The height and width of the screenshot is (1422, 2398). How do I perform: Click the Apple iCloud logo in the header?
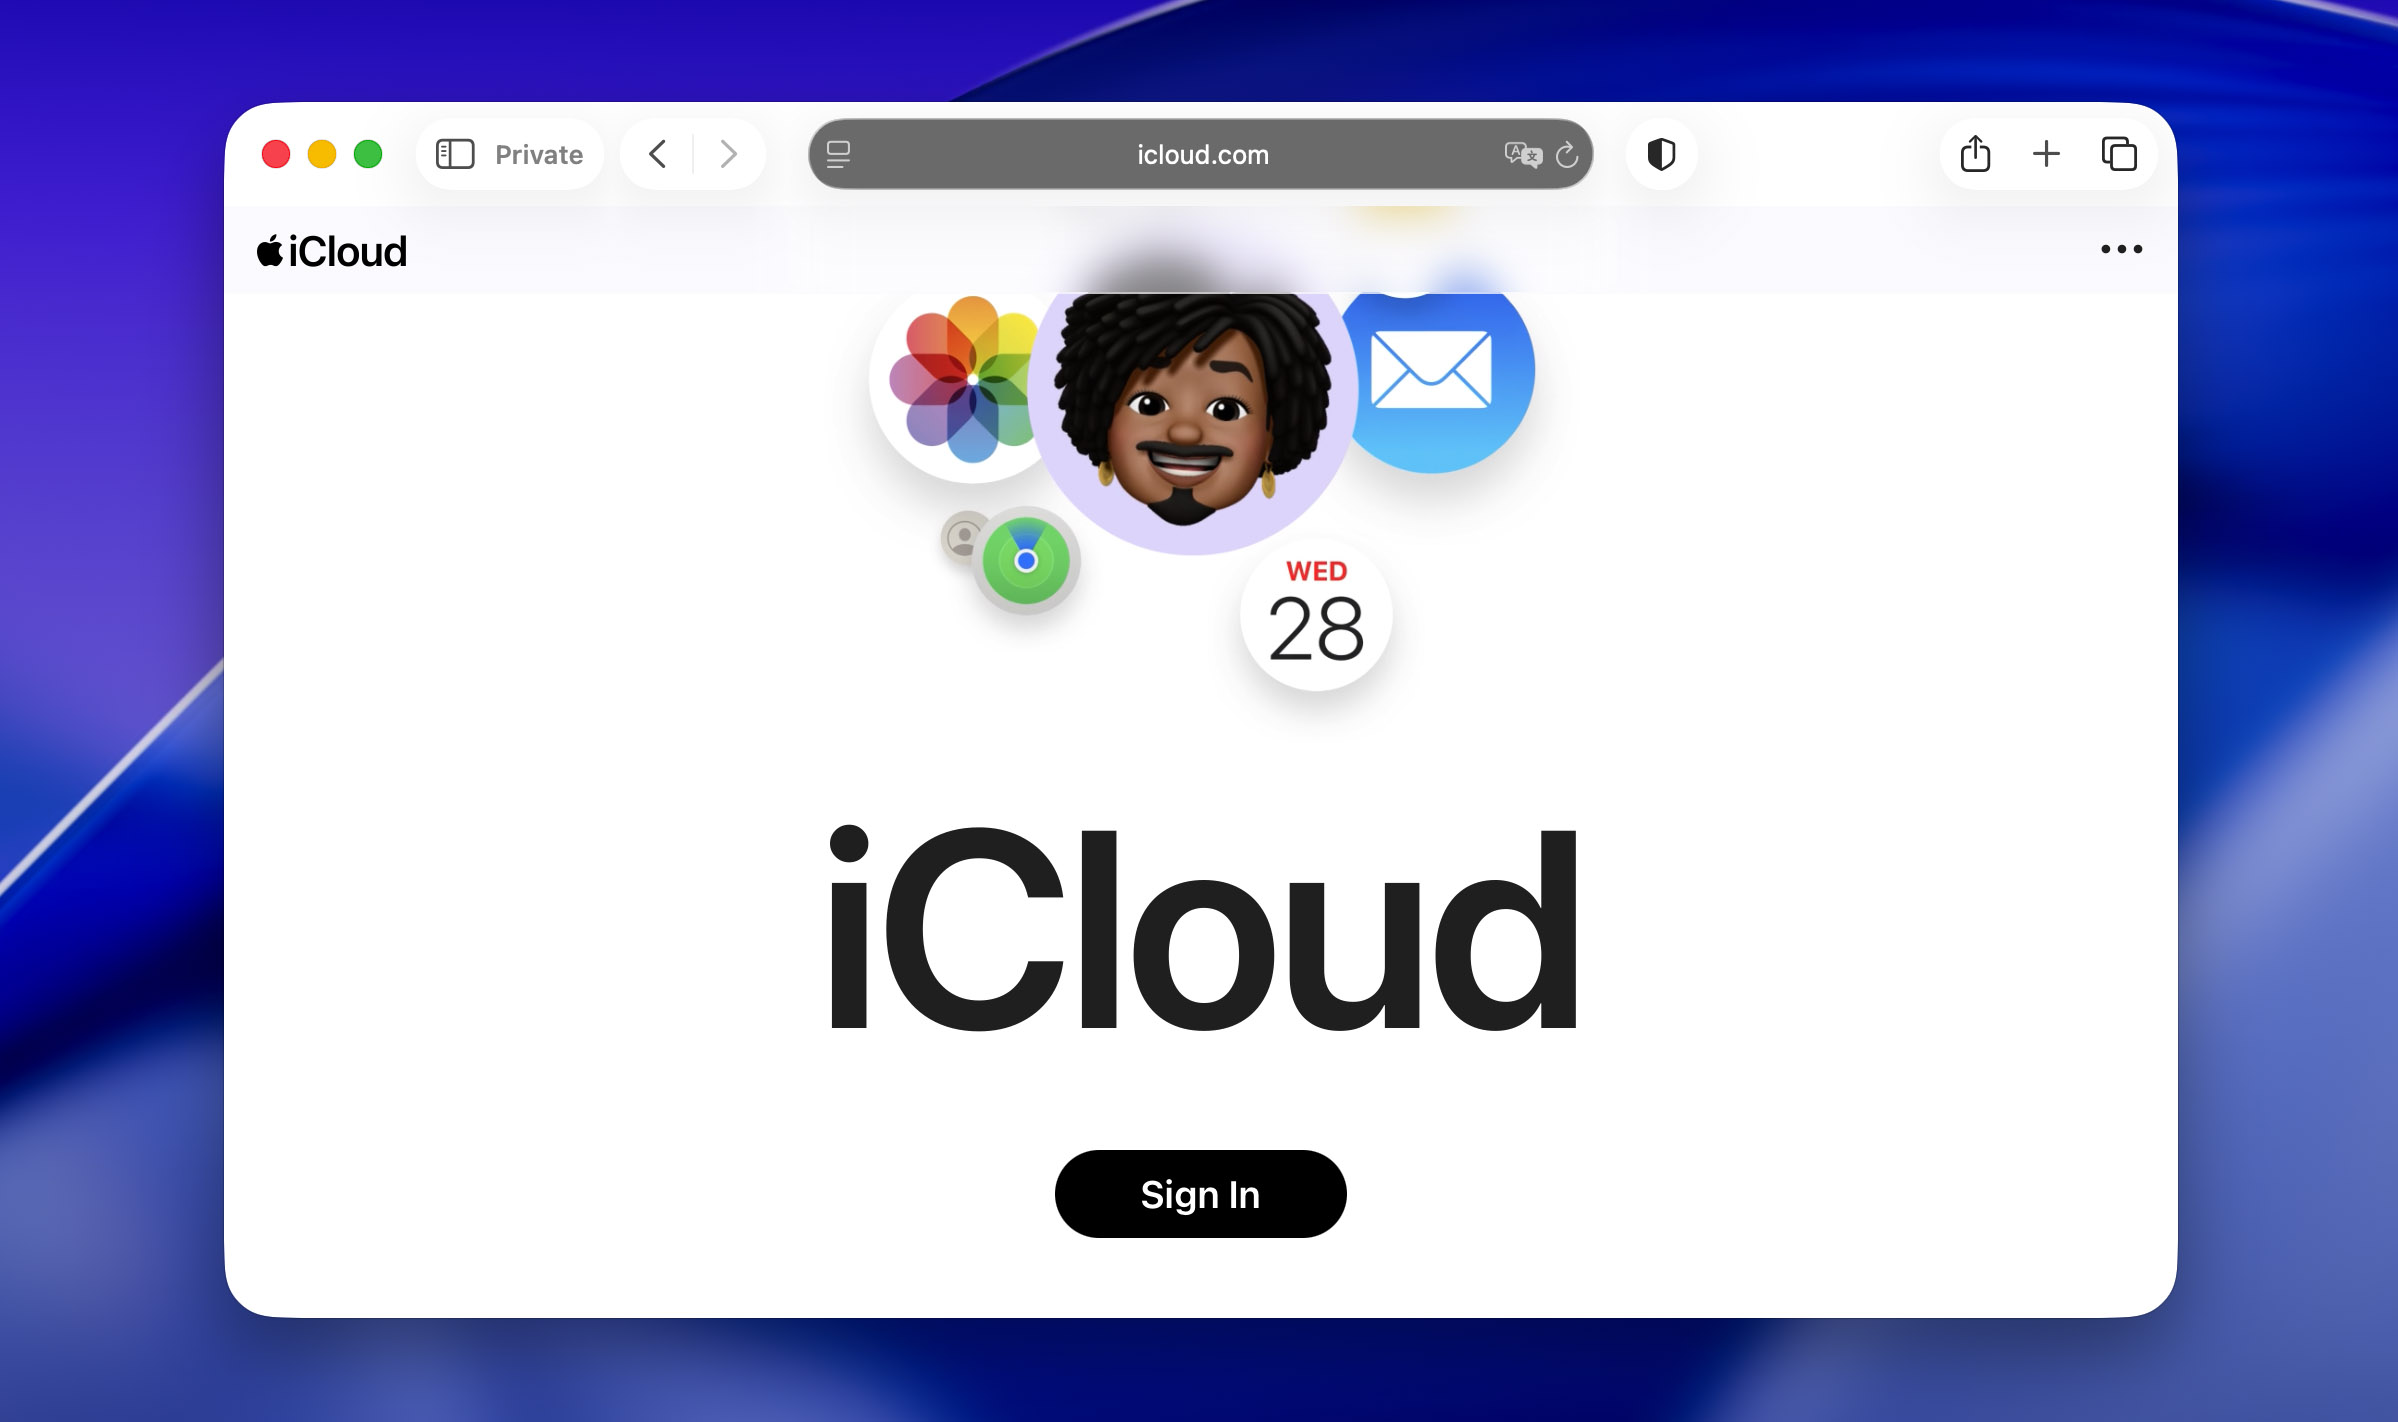(x=332, y=251)
